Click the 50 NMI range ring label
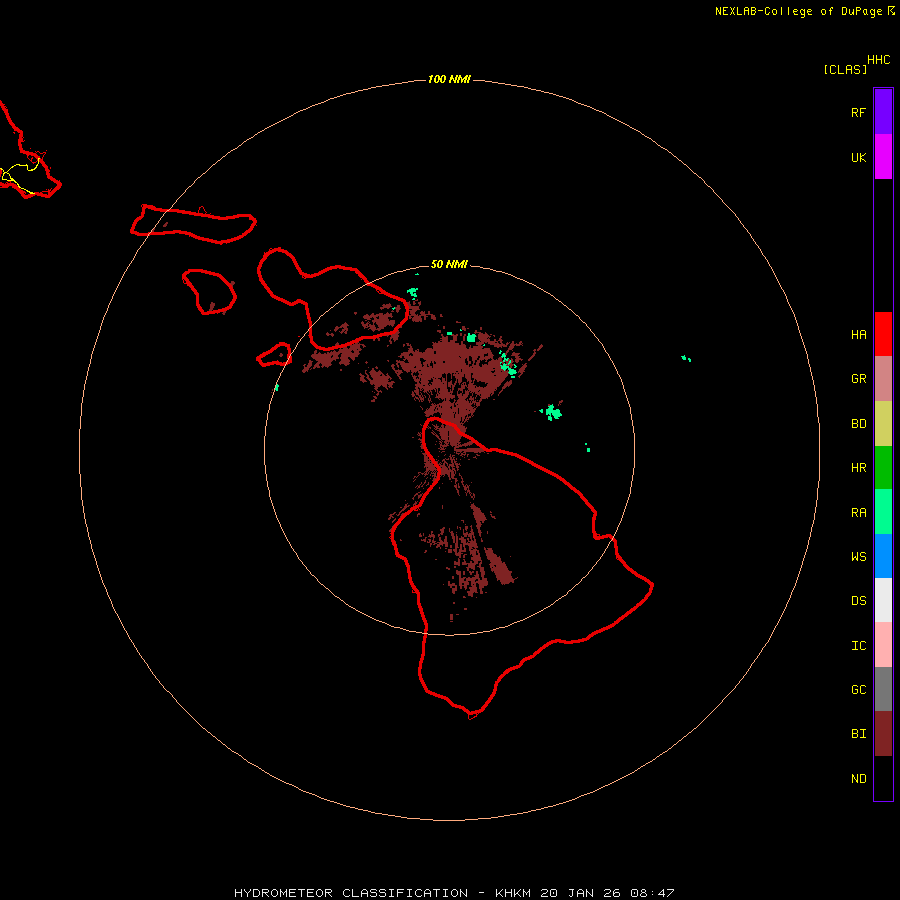Viewport: 900px width, 900px height. [x=449, y=264]
